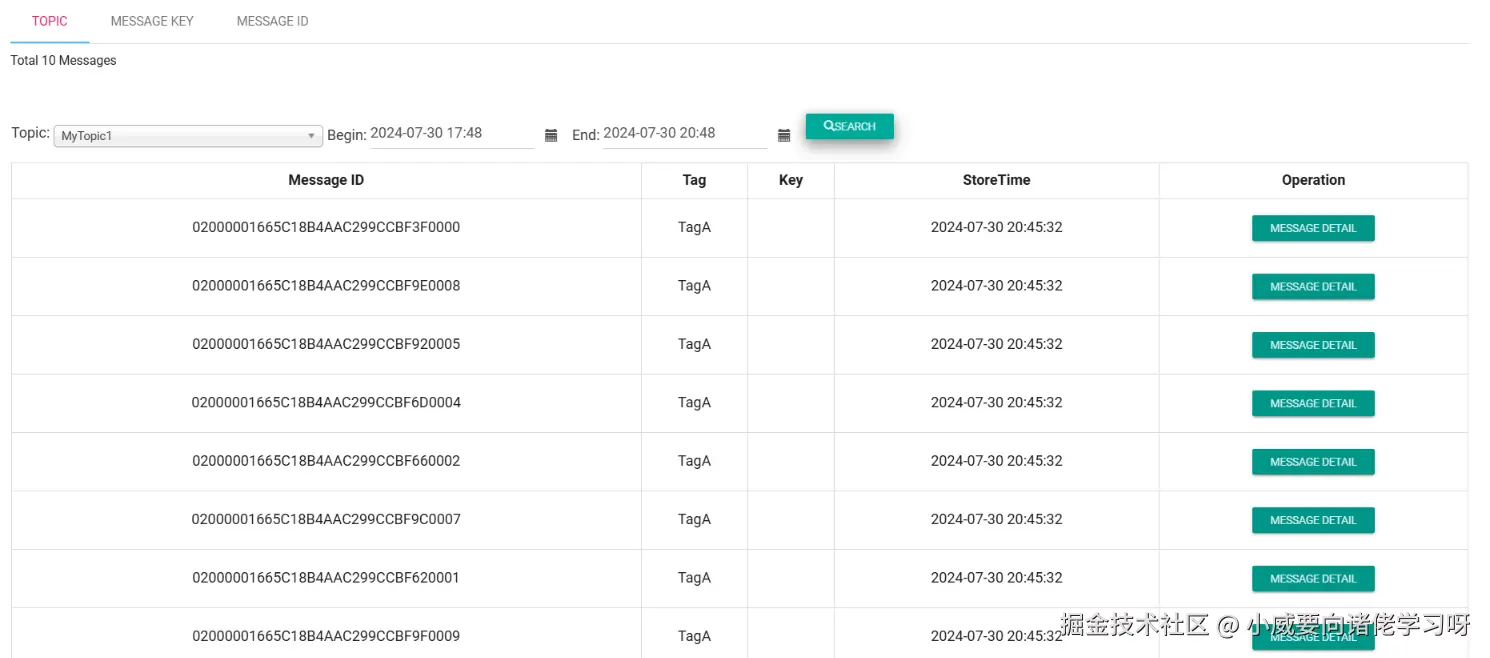Show message detail for ID ending BF920005
This screenshot has width=1490, height=658.
coord(1313,345)
